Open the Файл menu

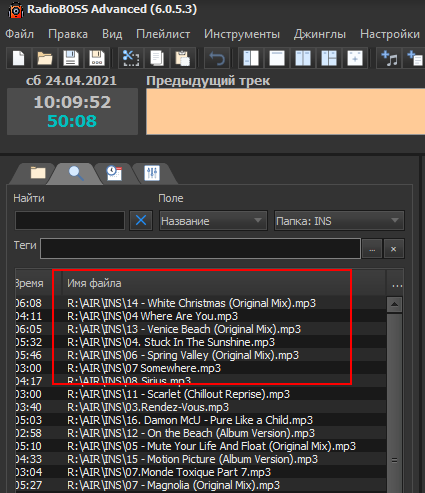click(19, 34)
